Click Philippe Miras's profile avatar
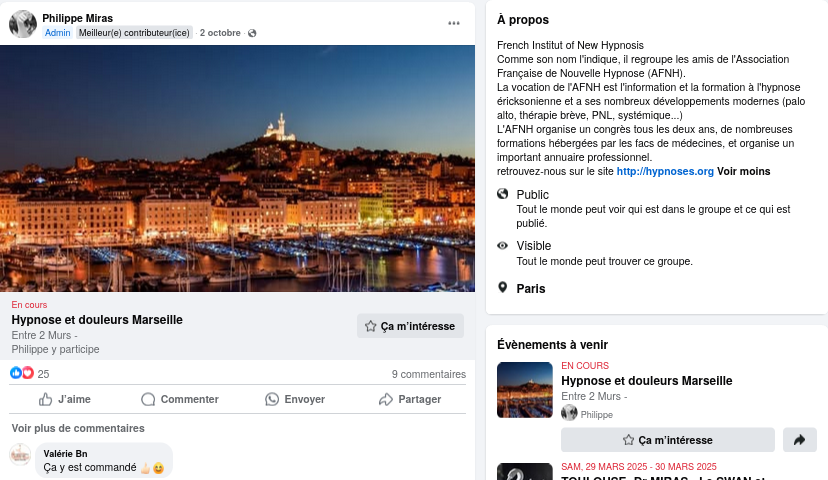 point(23,24)
